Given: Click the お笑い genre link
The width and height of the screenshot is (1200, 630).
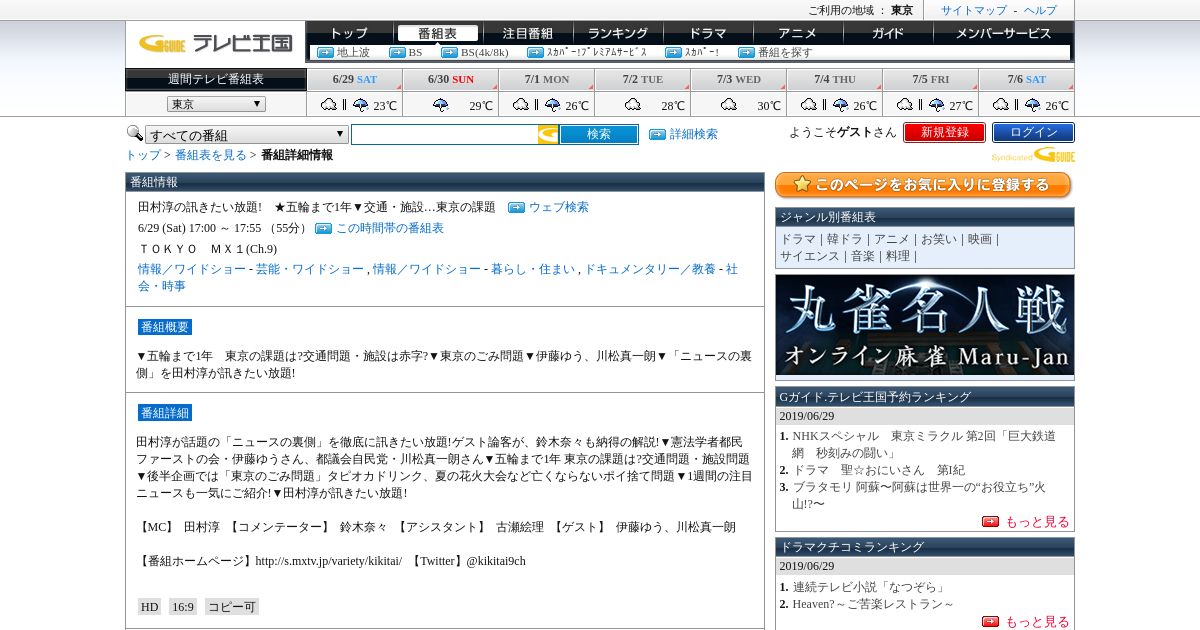Looking at the screenshot, I should point(939,239).
